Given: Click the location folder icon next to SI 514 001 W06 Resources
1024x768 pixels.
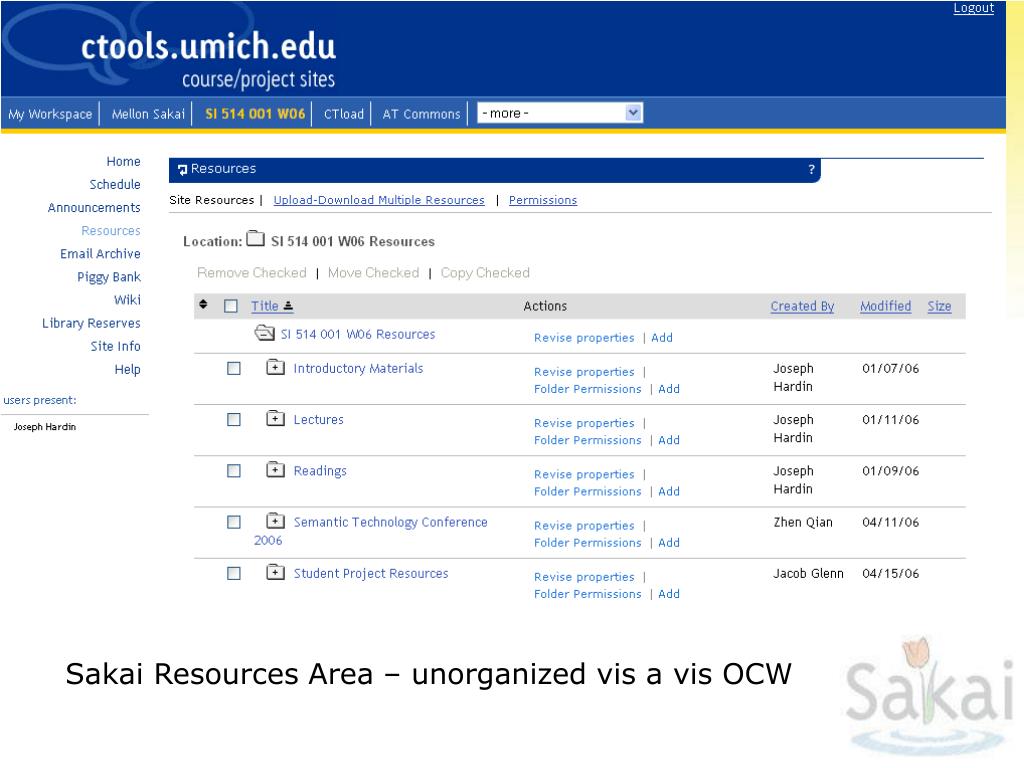Looking at the screenshot, I should (255, 238).
